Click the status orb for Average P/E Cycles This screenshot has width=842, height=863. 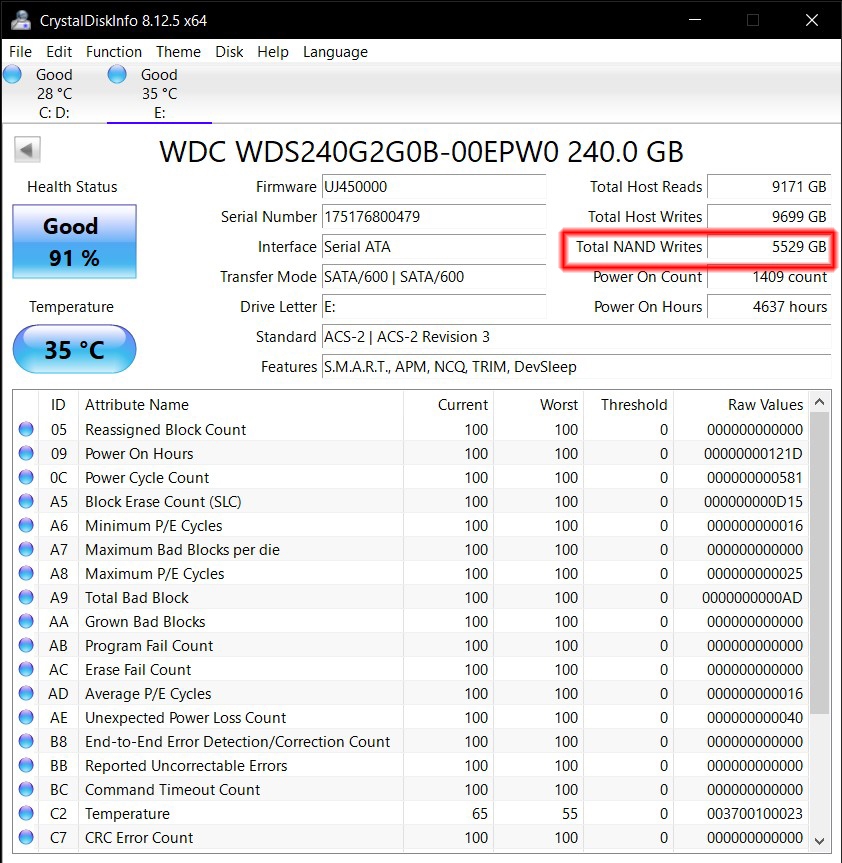(x=26, y=693)
